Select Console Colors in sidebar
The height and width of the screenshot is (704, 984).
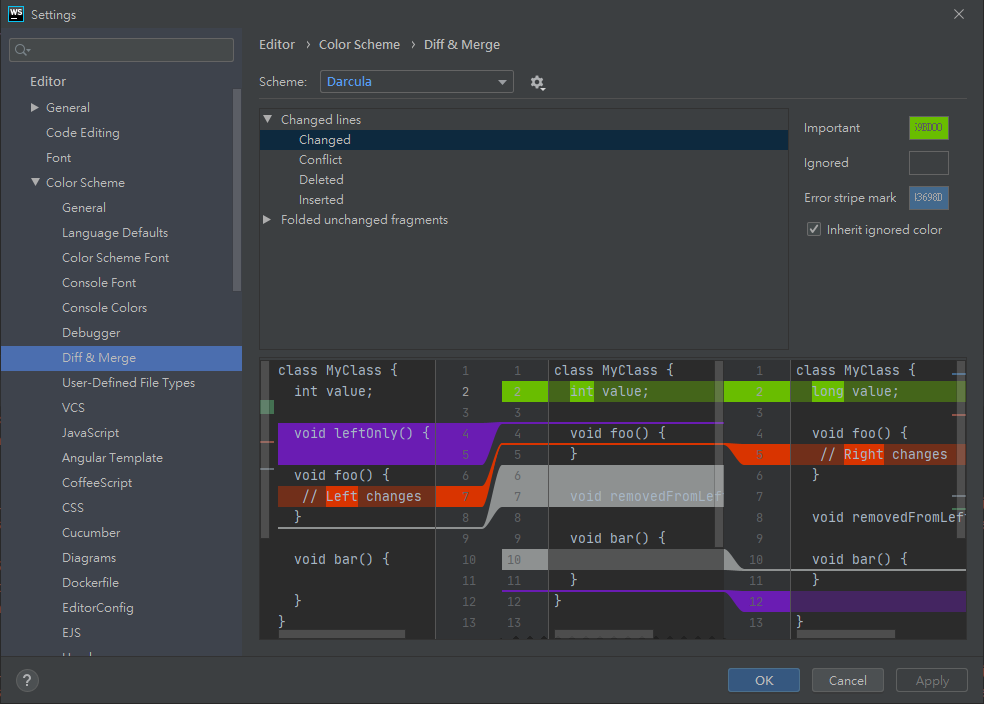tap(104, 308)
